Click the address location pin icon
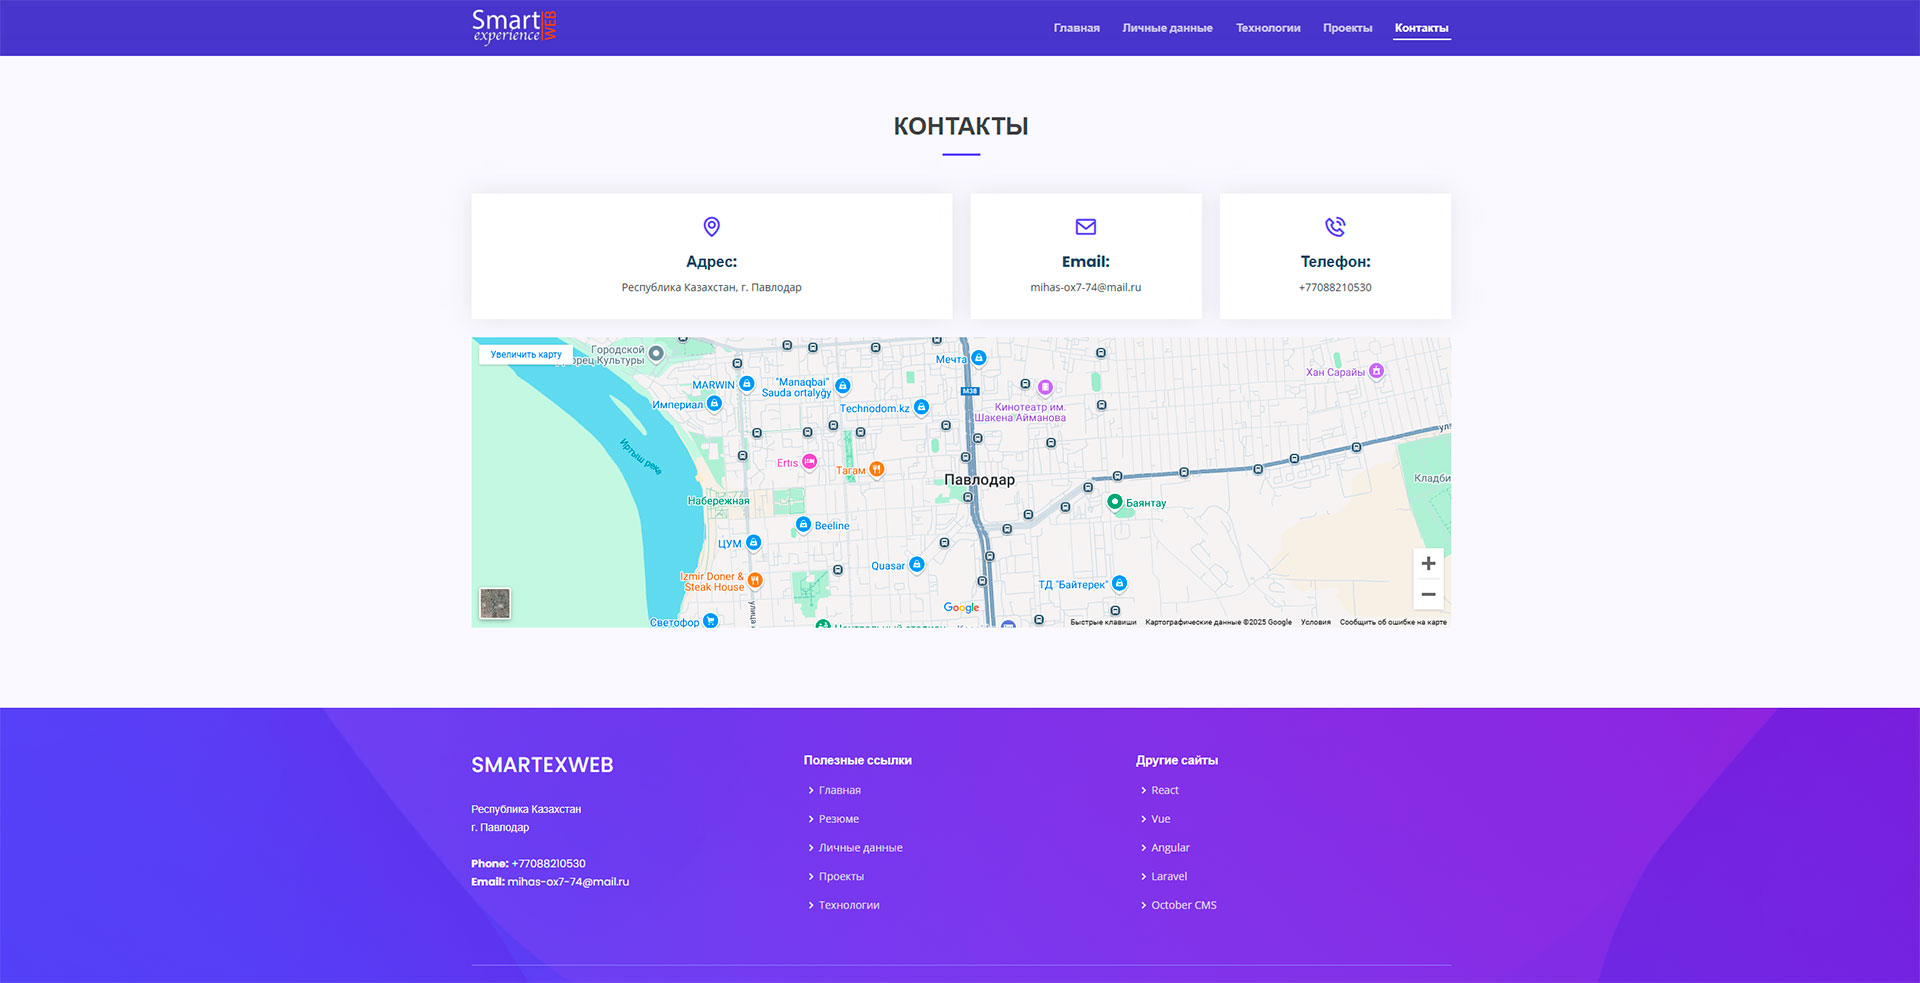This screenshot has height=983, width=1920. click(x=711, y=227)
